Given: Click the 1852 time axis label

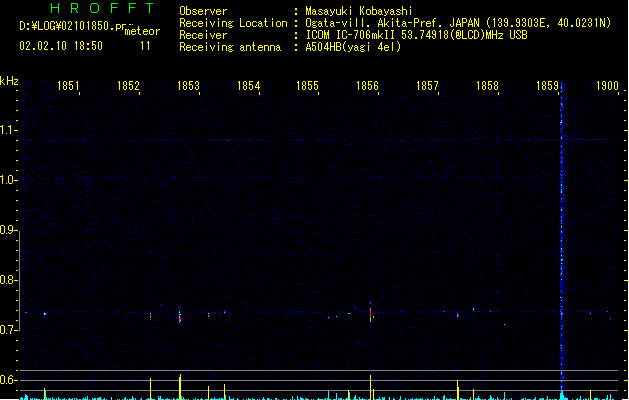Looking at the screenshot, I should tap(128, 85).
